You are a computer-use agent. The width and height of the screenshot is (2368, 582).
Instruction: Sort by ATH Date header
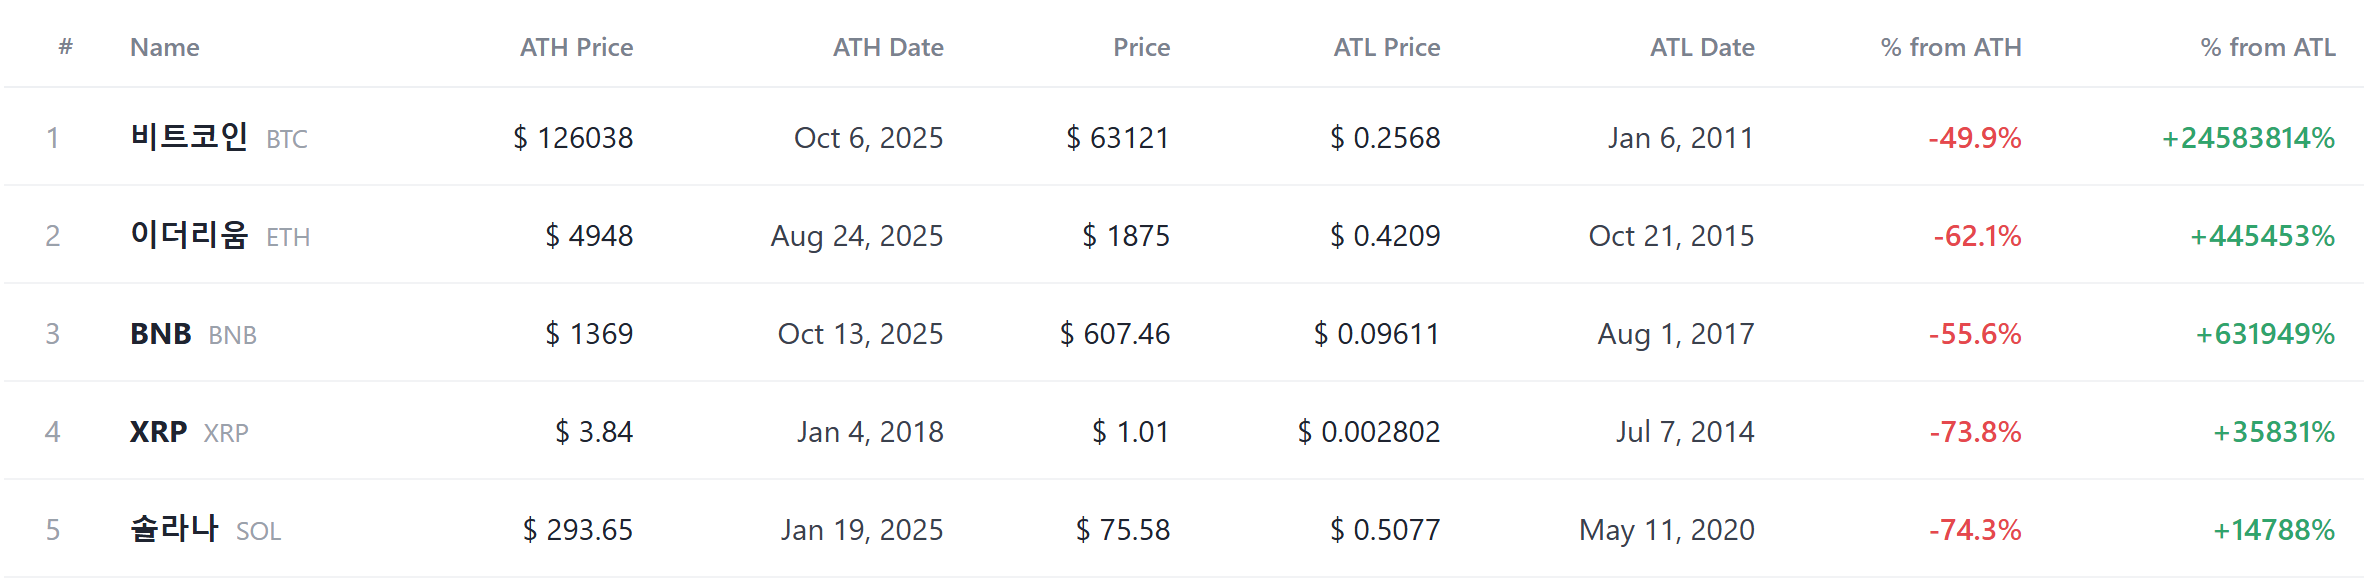[x=888, y=47]
